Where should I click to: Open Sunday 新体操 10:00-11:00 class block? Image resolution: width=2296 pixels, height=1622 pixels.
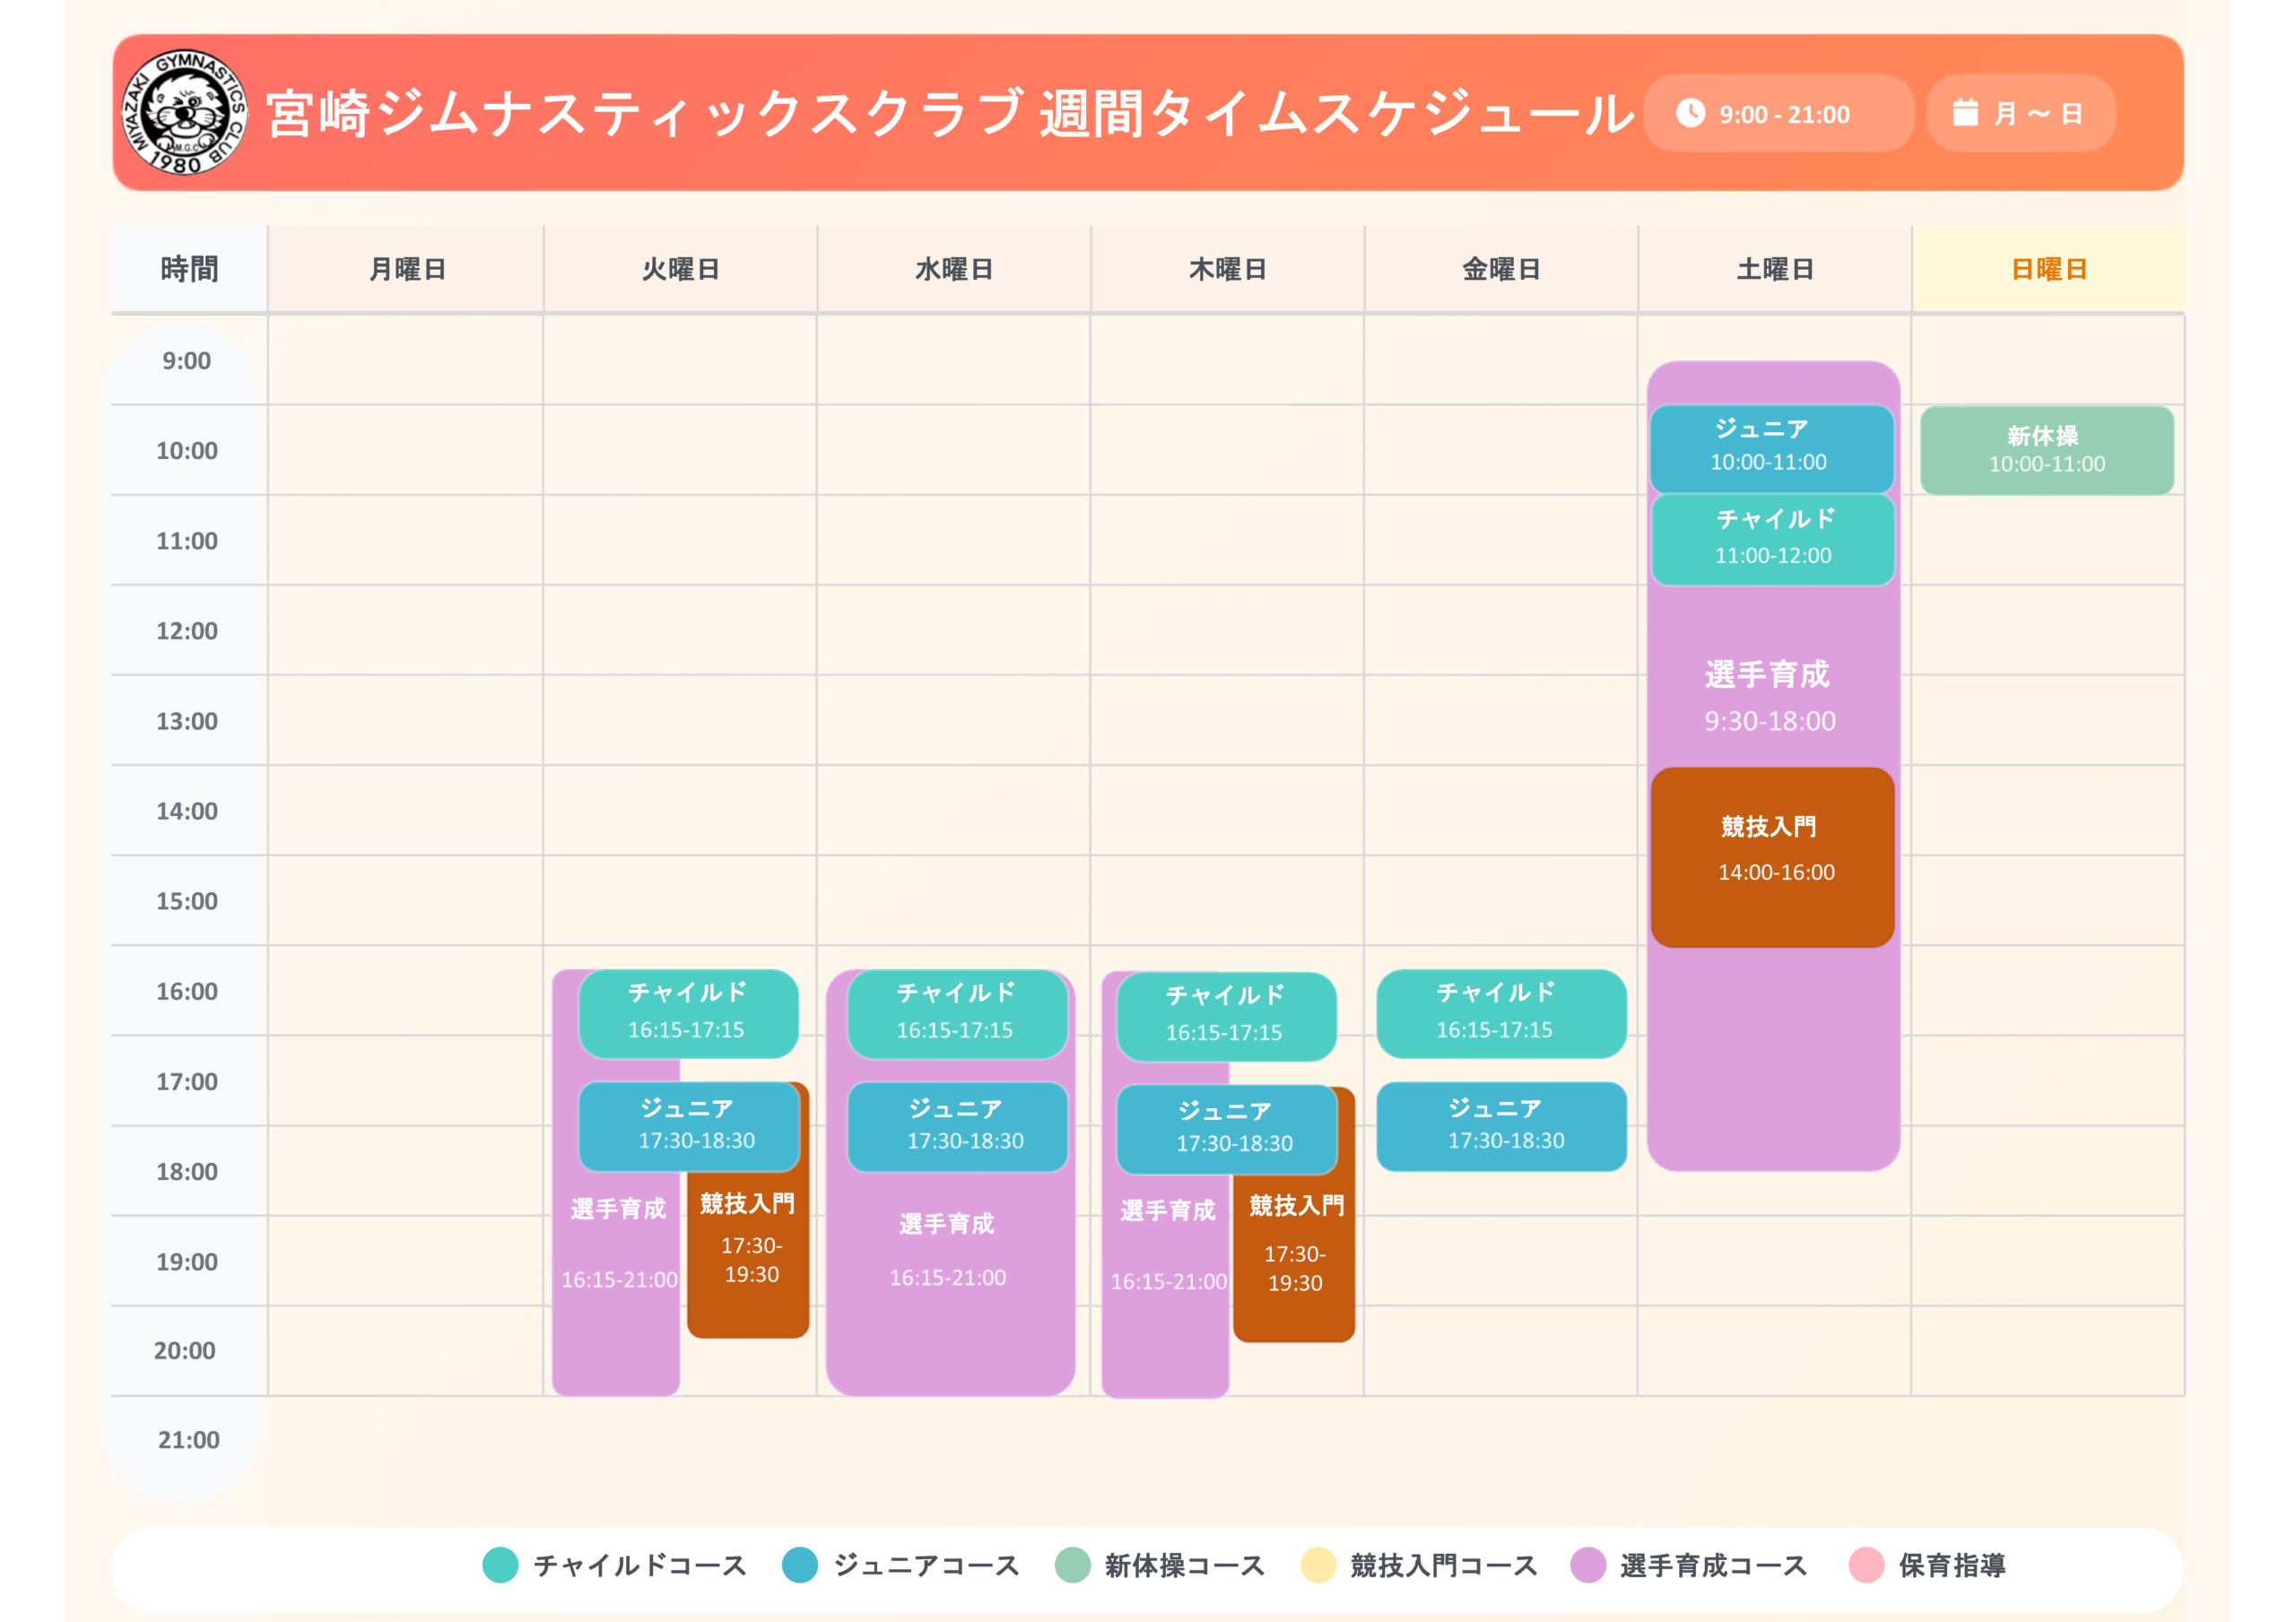click(2047, 450)
